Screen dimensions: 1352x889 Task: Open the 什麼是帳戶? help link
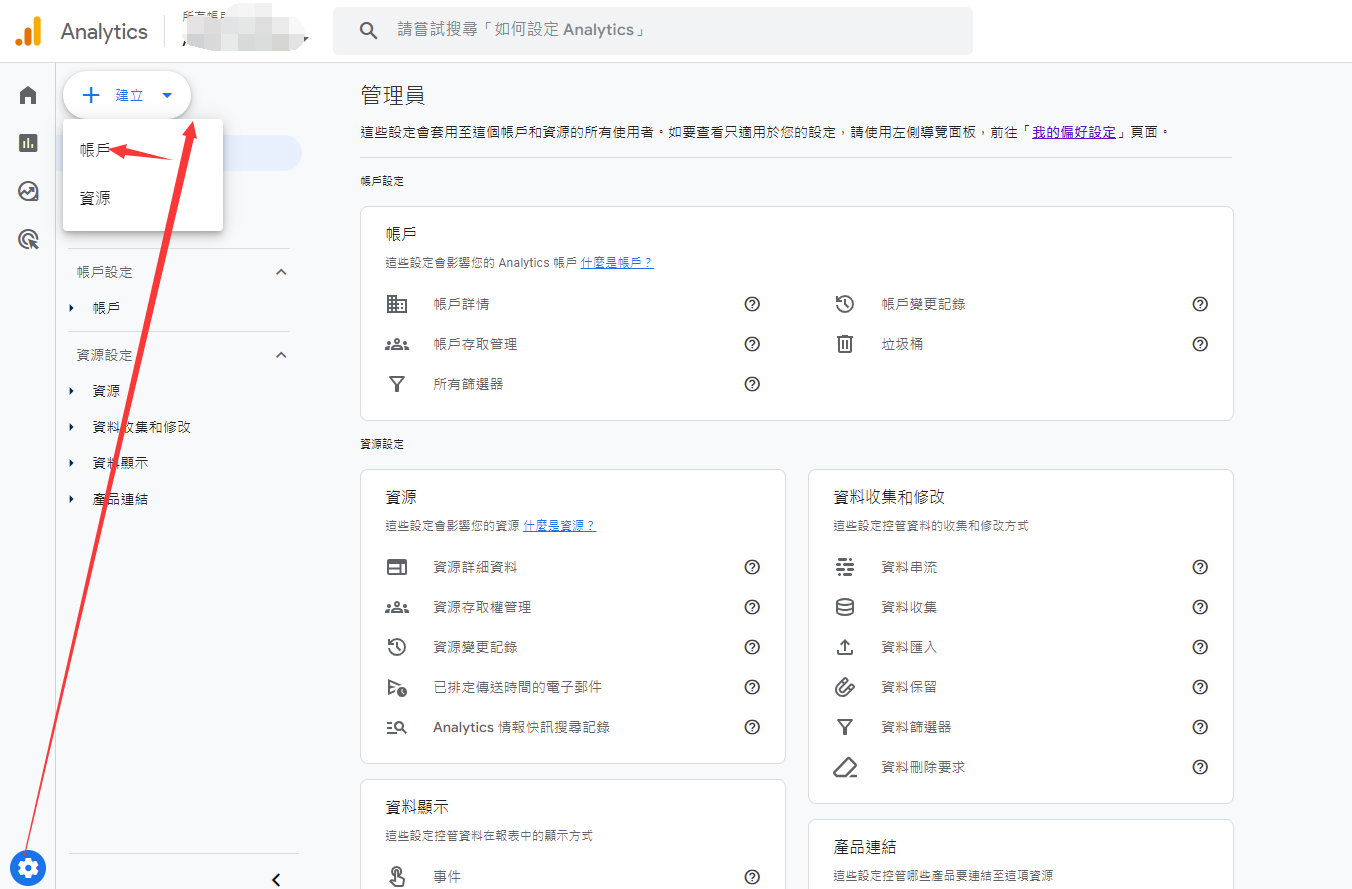tap(617, 263)
